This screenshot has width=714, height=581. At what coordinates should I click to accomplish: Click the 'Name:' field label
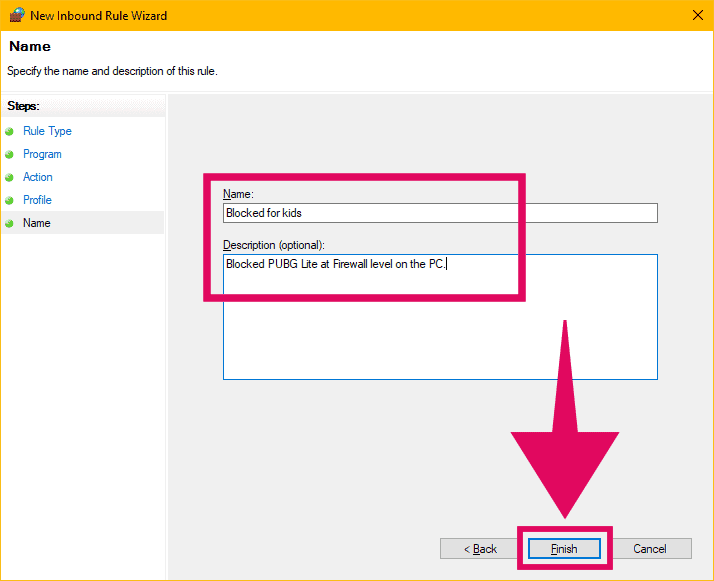(x=238, y=194)
